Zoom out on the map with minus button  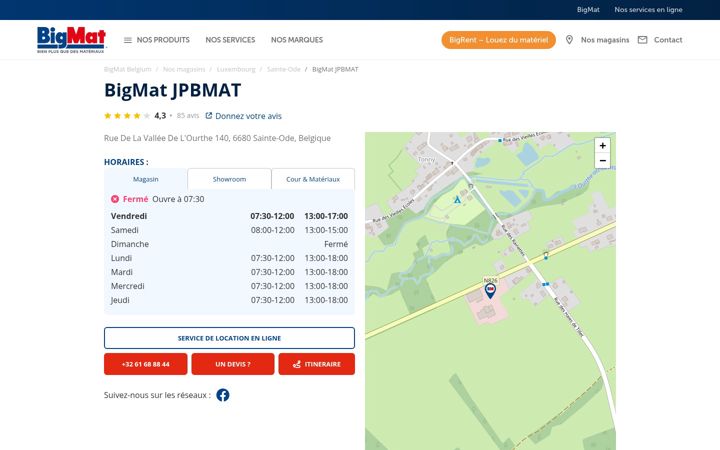click(x=602, y=161)
